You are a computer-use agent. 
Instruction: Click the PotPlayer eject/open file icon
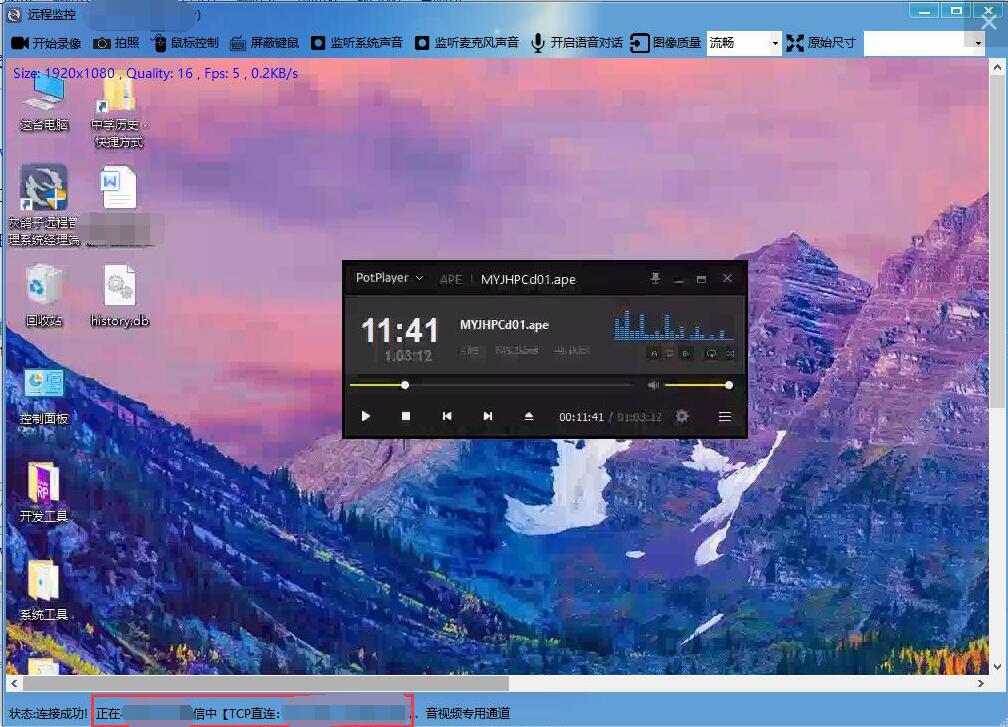click(529, 416)
